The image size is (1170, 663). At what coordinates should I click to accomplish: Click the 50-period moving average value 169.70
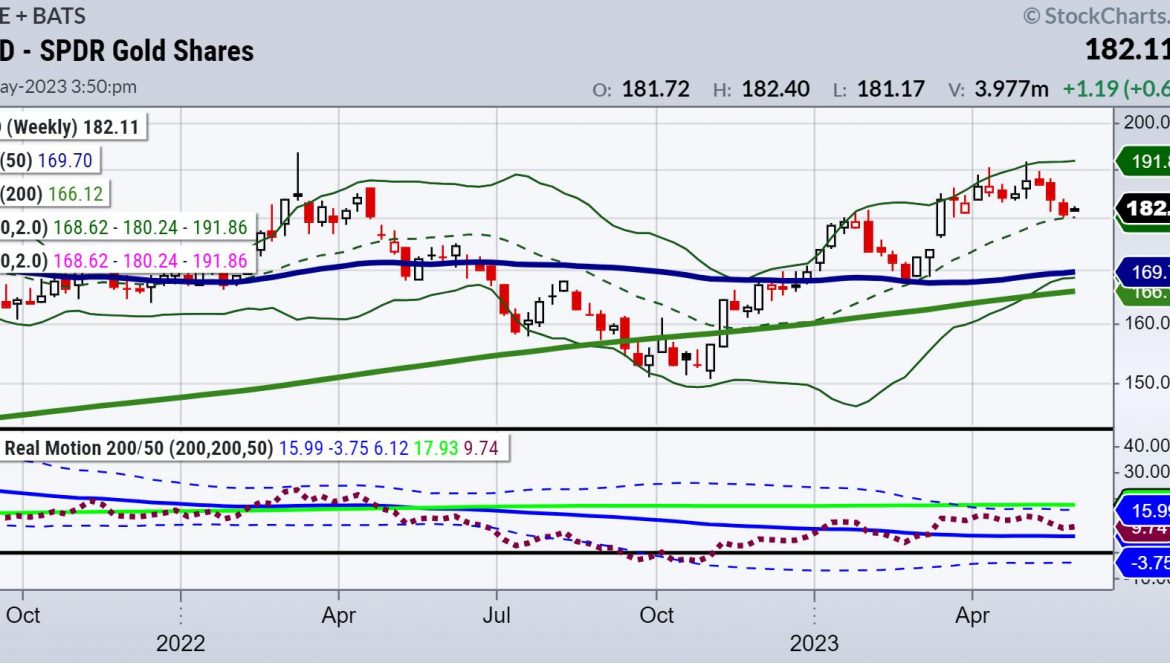tap(65, 160)
